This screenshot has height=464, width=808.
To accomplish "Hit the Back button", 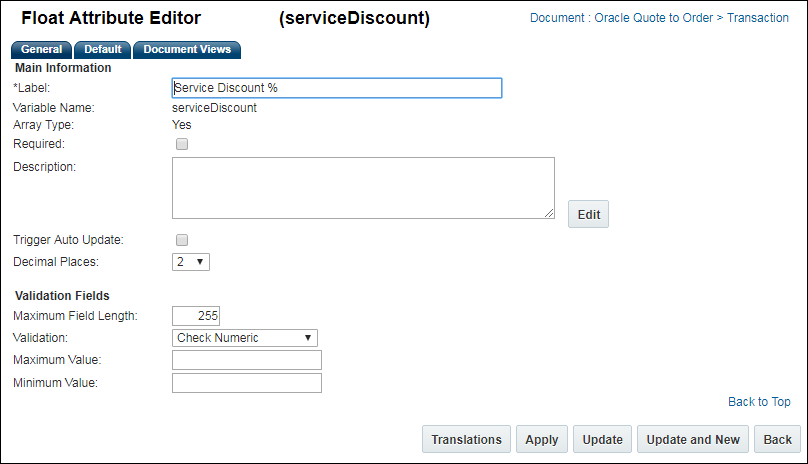I will [777, 440].
